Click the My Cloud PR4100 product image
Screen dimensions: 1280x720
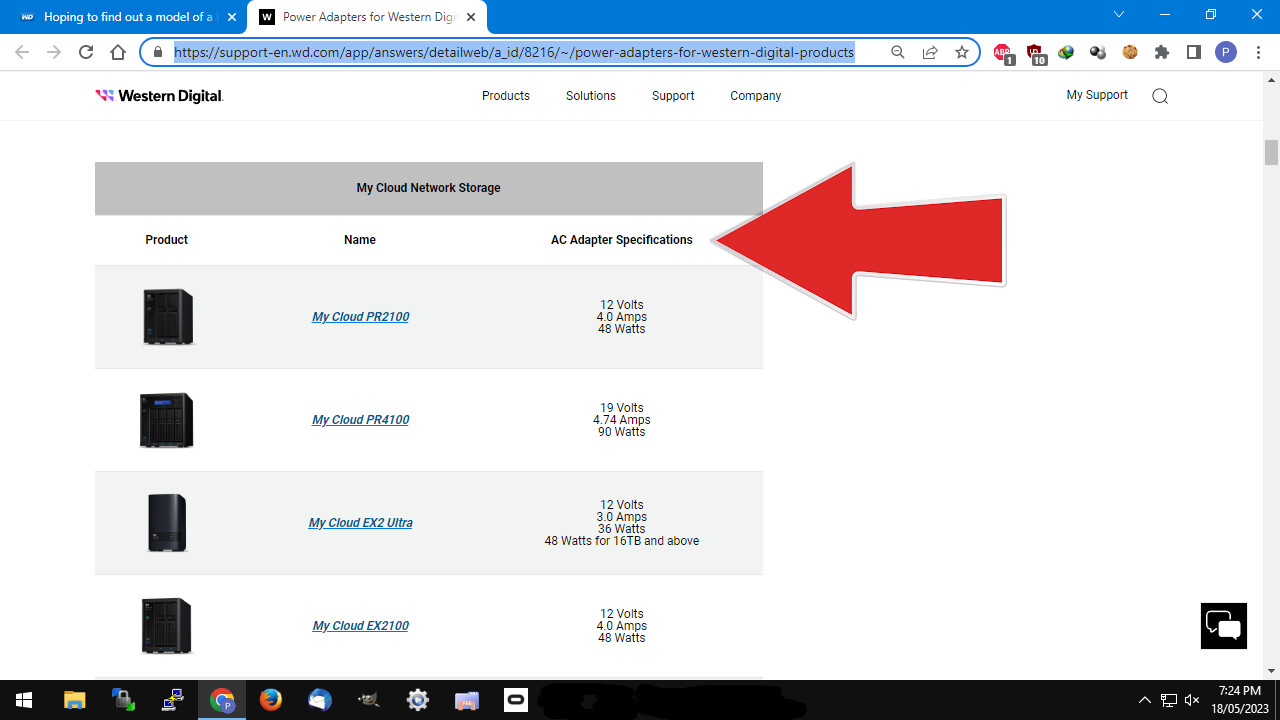tap(166, 420)
